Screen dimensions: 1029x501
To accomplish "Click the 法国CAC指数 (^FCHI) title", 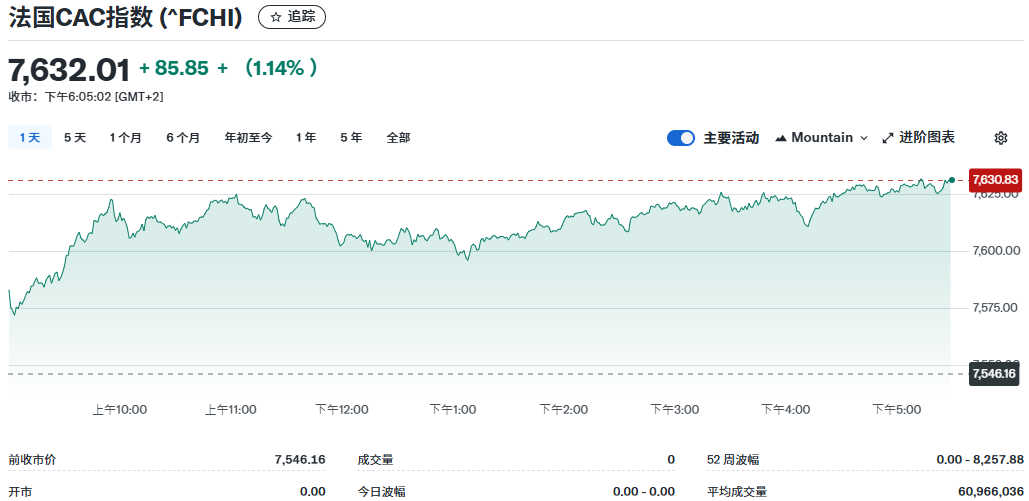I will pos(125,18).
